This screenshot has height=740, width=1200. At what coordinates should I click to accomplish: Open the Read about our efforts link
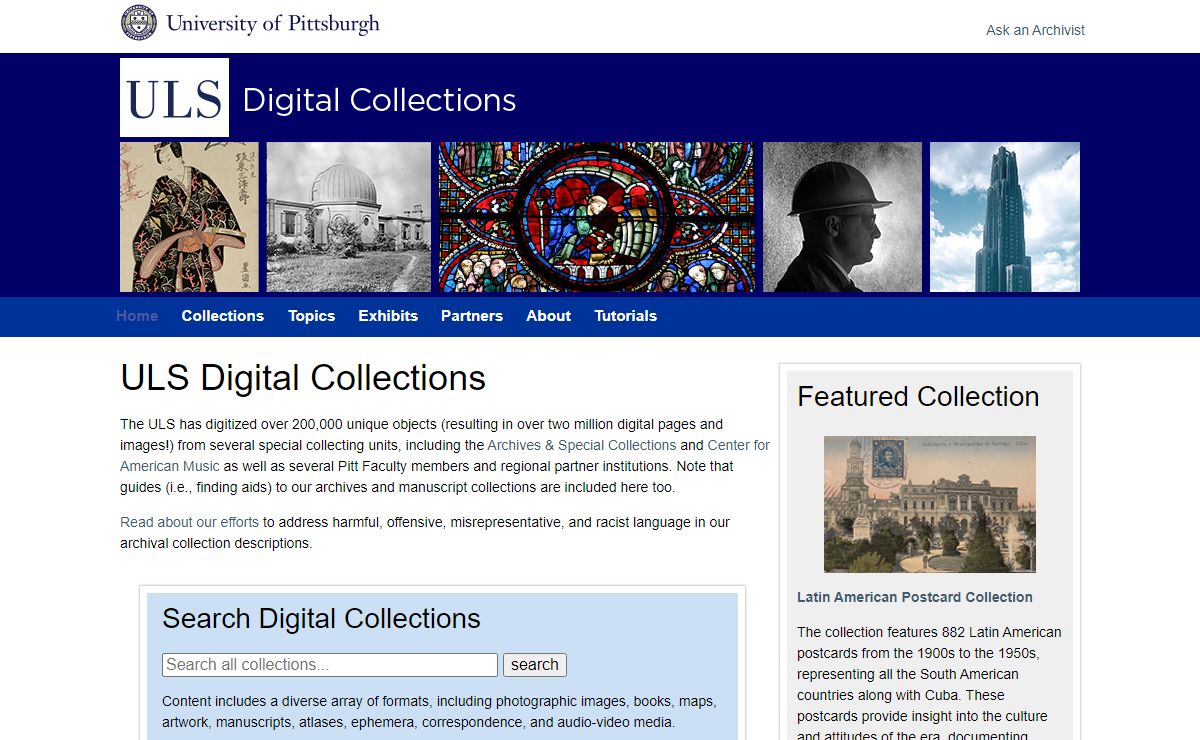click(189, 522)
